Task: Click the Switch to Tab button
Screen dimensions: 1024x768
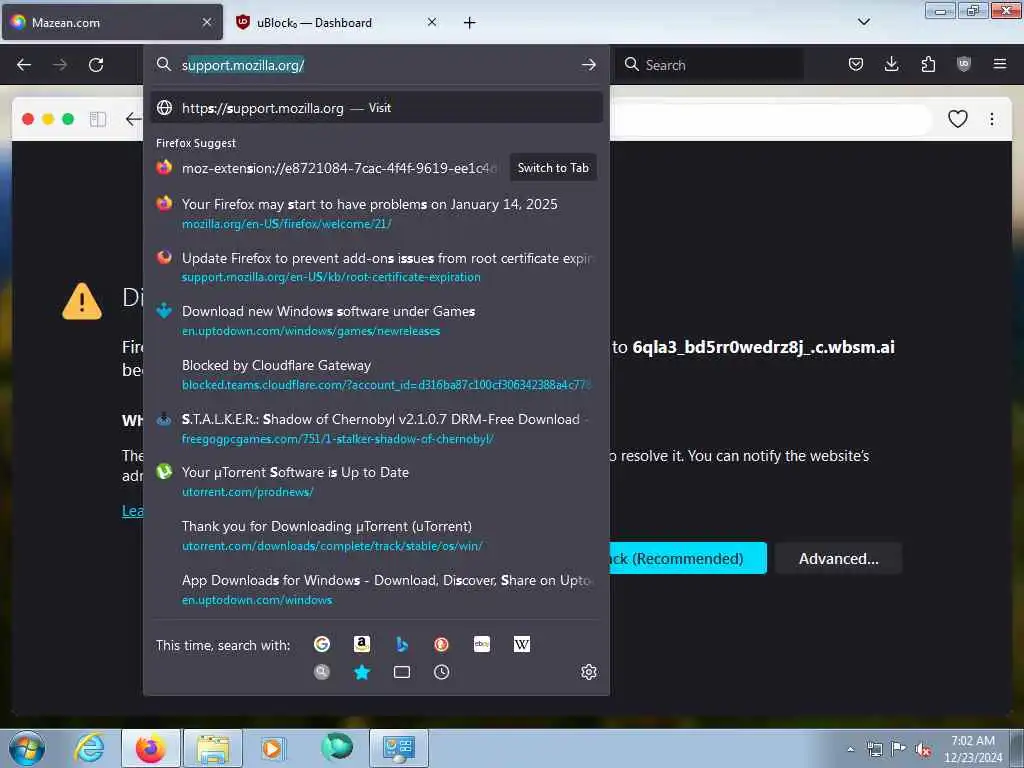Action: [553, 168]
